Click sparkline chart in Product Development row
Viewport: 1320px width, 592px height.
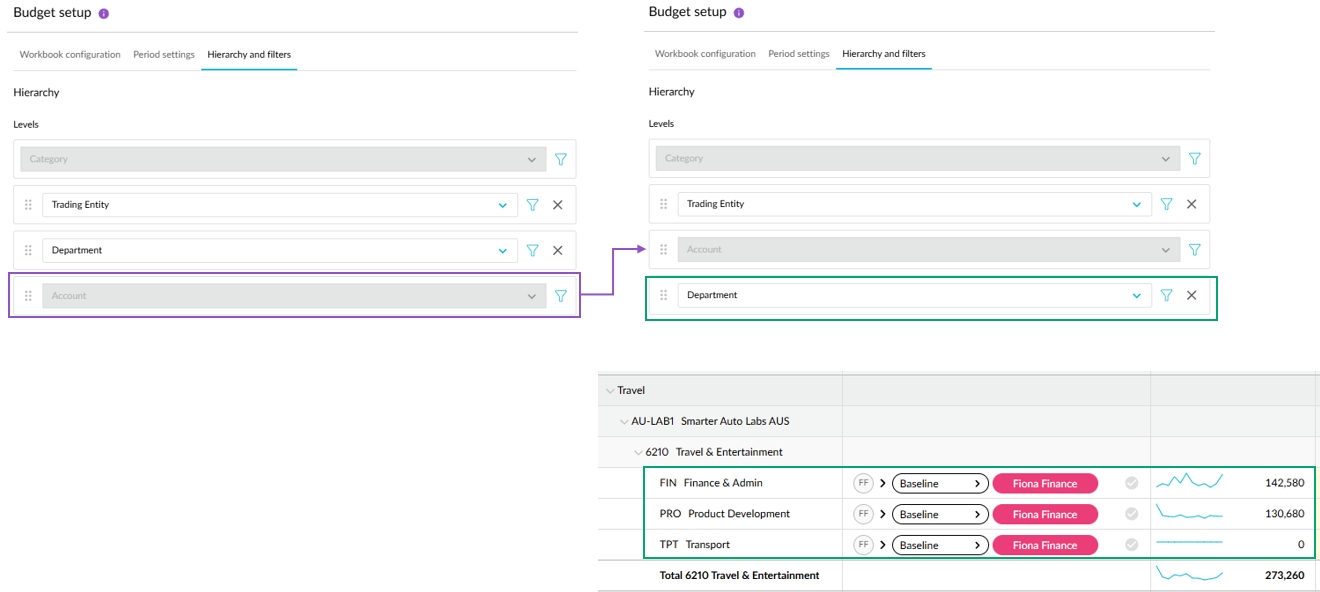pos(1189,514)
